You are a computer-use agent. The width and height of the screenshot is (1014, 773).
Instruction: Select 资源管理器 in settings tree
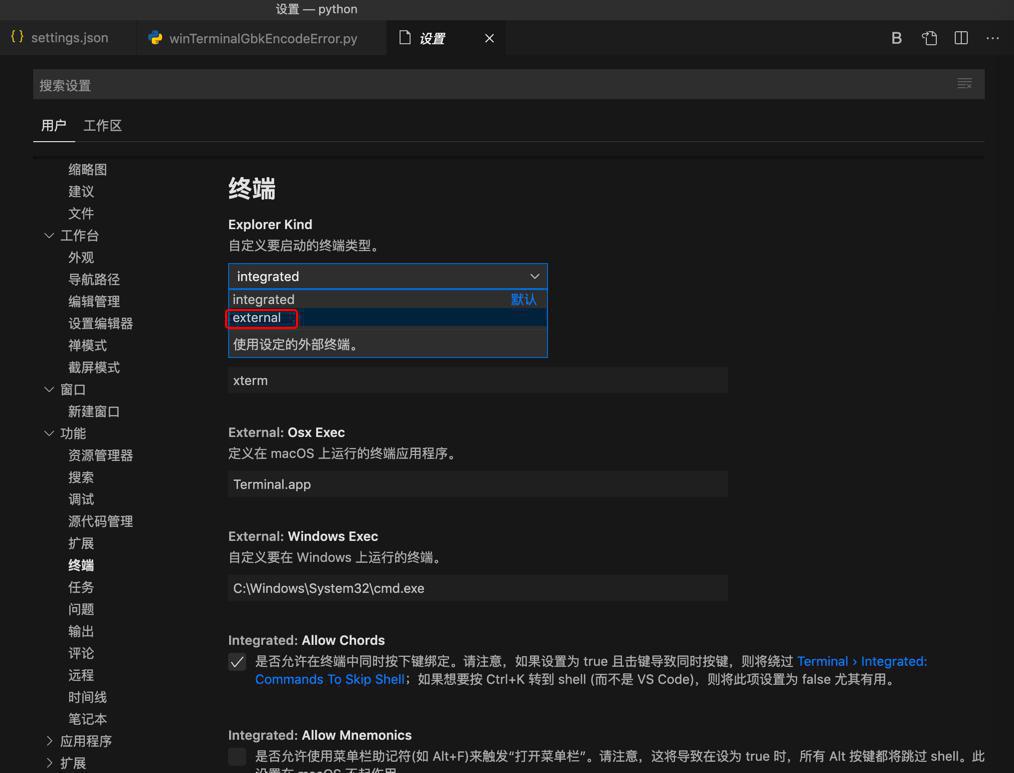pos(100,455)
